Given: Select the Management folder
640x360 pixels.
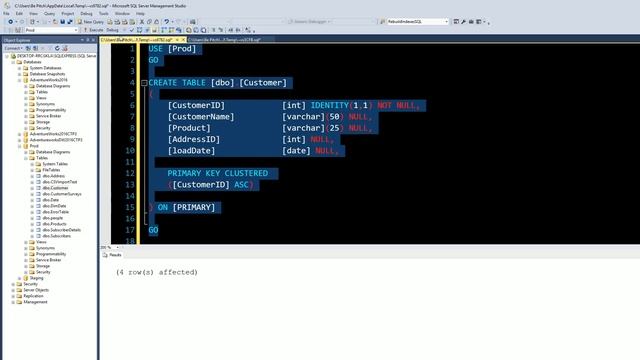Looking at the screenshot, I should [35, 302].
